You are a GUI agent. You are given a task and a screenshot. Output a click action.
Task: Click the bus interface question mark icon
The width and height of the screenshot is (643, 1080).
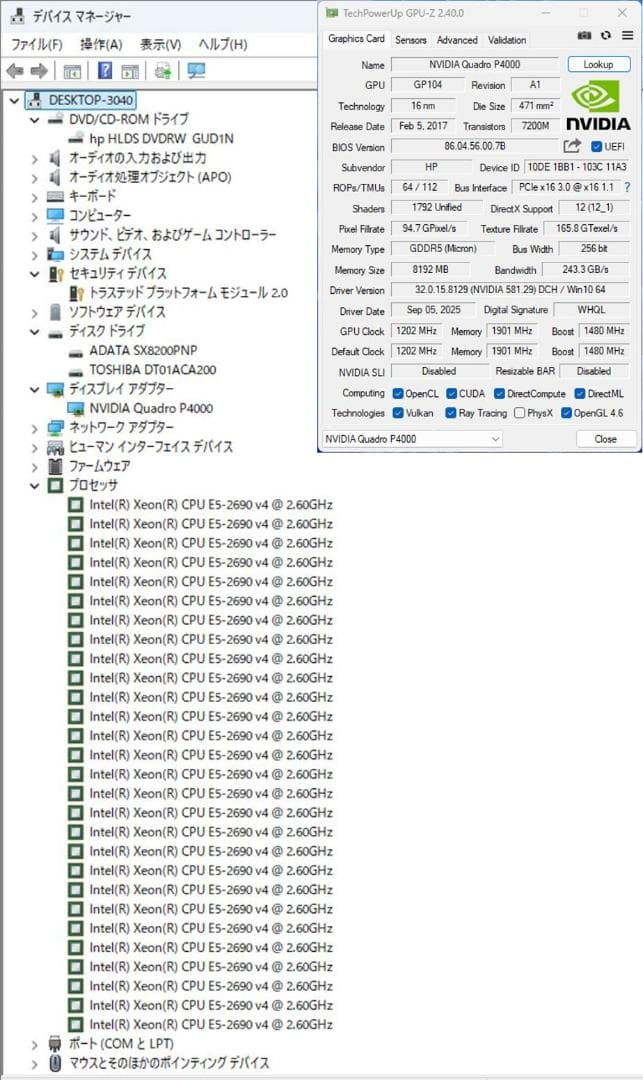(x=626, y=187)
